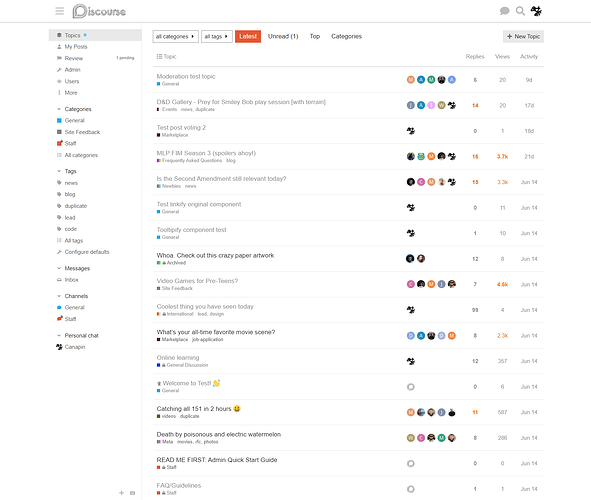Switch to the Categories tab
591x500 pixels.
pos(346,37)
